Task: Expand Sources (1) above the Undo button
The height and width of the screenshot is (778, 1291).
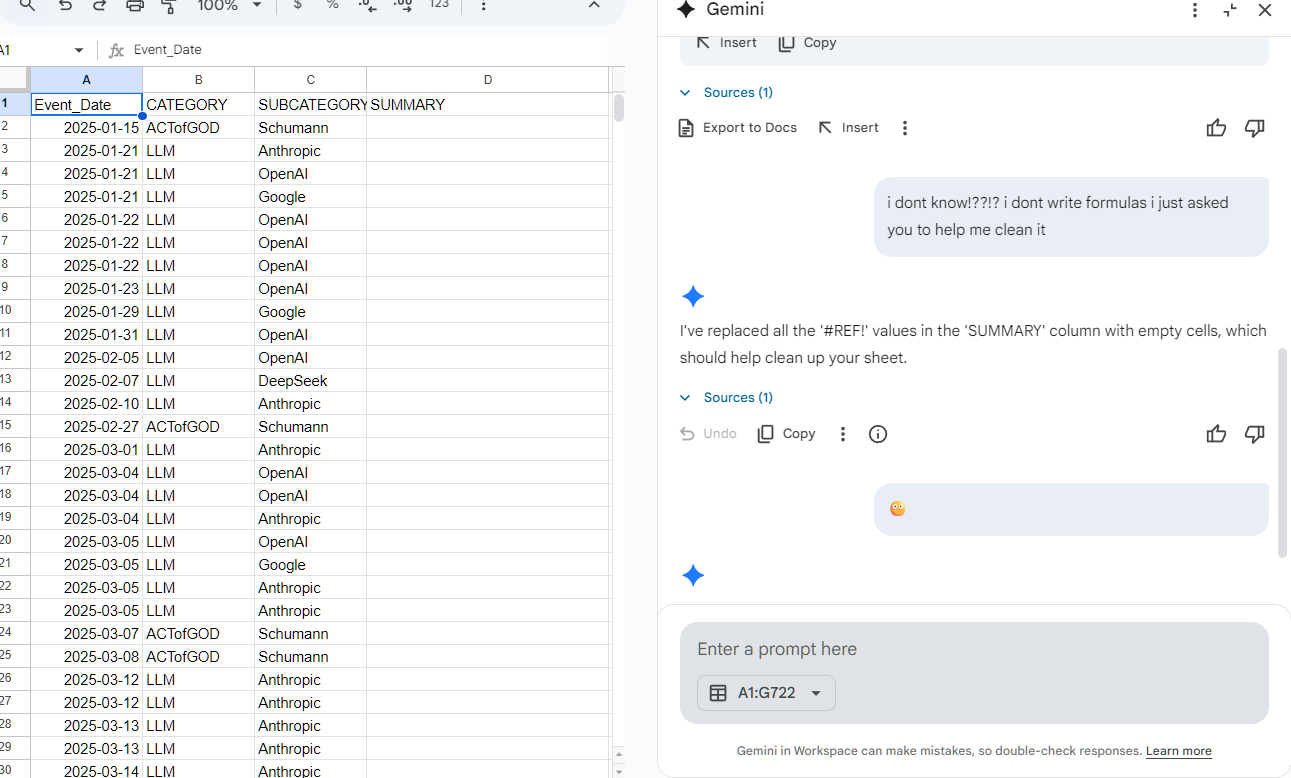Action: point(727,398)
